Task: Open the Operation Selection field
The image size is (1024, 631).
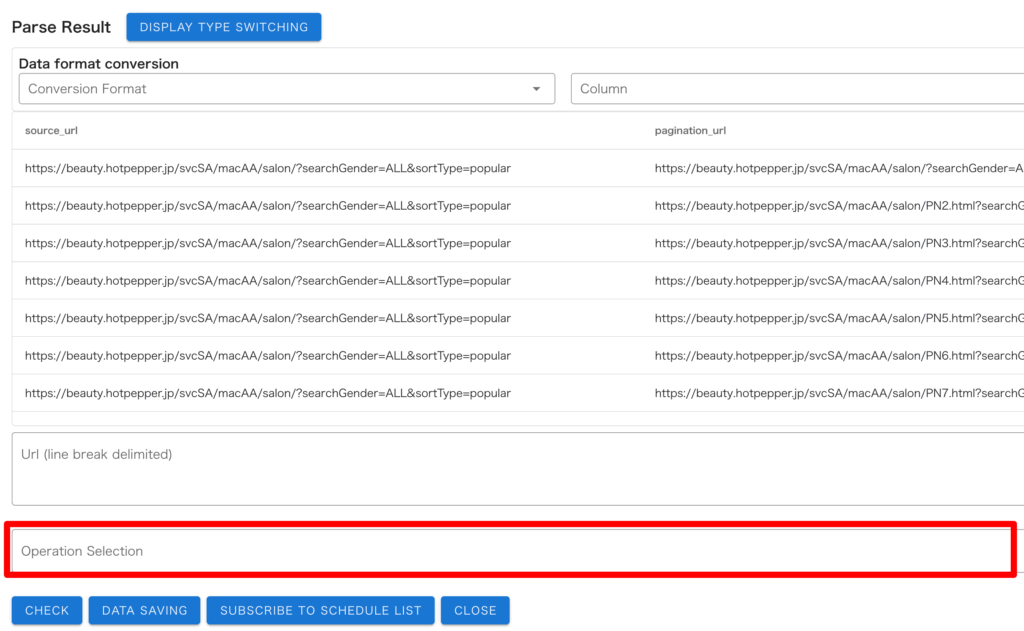Action: [510, 551]
